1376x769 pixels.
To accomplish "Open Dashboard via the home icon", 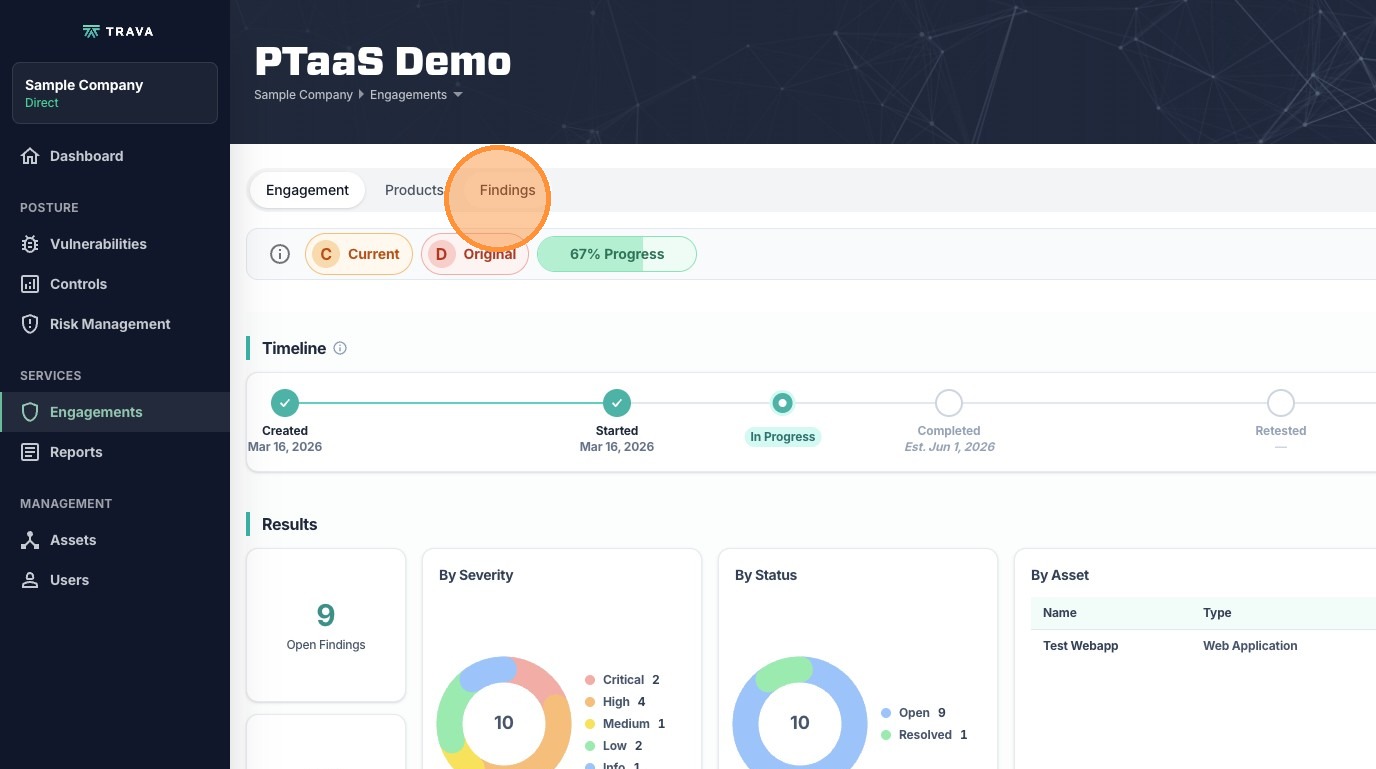I will click(x=30, y=156).
